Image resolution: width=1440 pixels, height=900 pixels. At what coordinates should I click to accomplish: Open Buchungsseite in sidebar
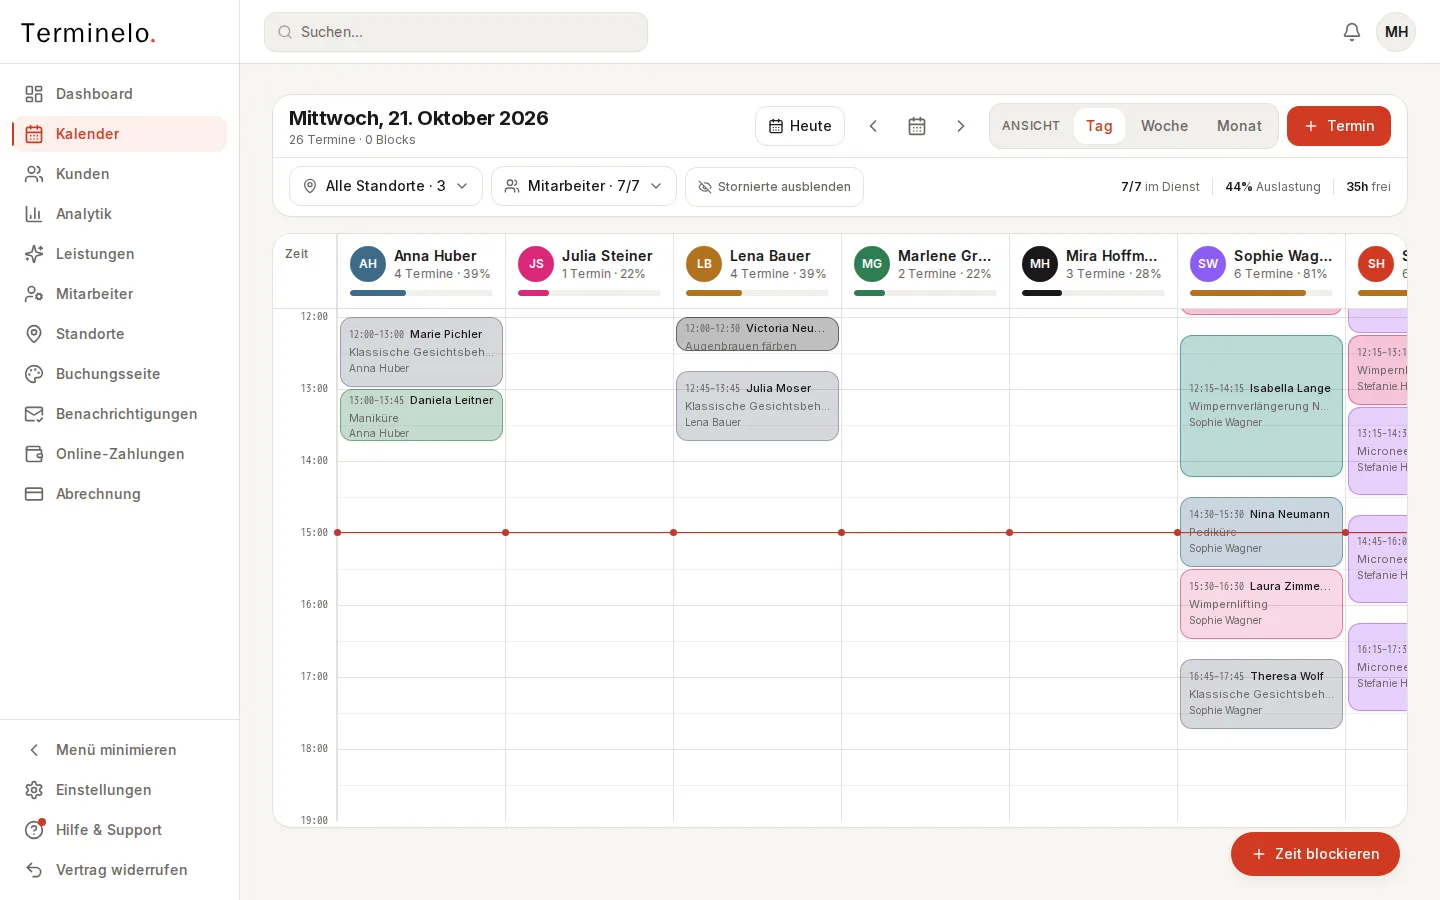coord(120,374)
